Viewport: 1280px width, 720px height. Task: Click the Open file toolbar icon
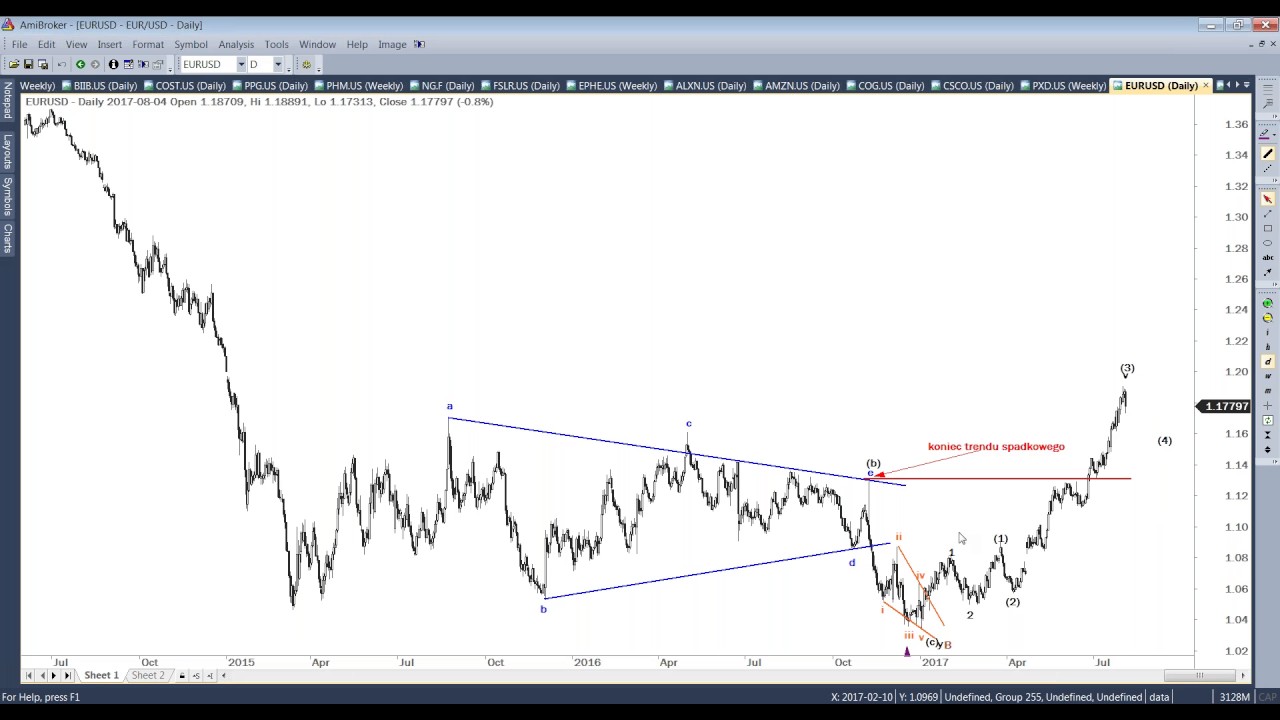click(x=14, y=64)
